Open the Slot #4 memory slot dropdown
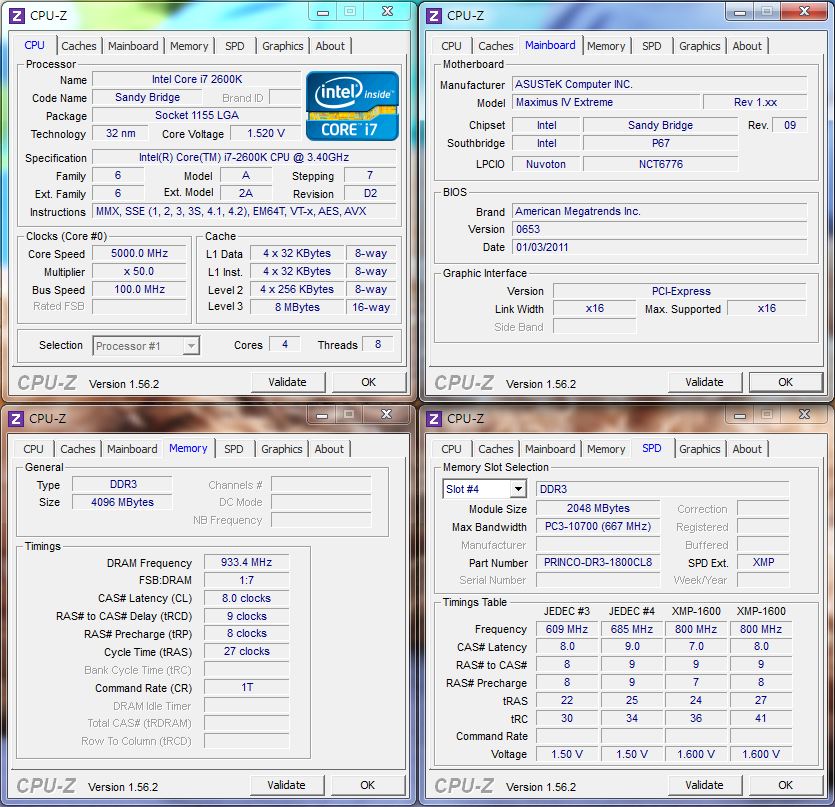This screenshot has height=807, width=835. (x=484, y=489)
